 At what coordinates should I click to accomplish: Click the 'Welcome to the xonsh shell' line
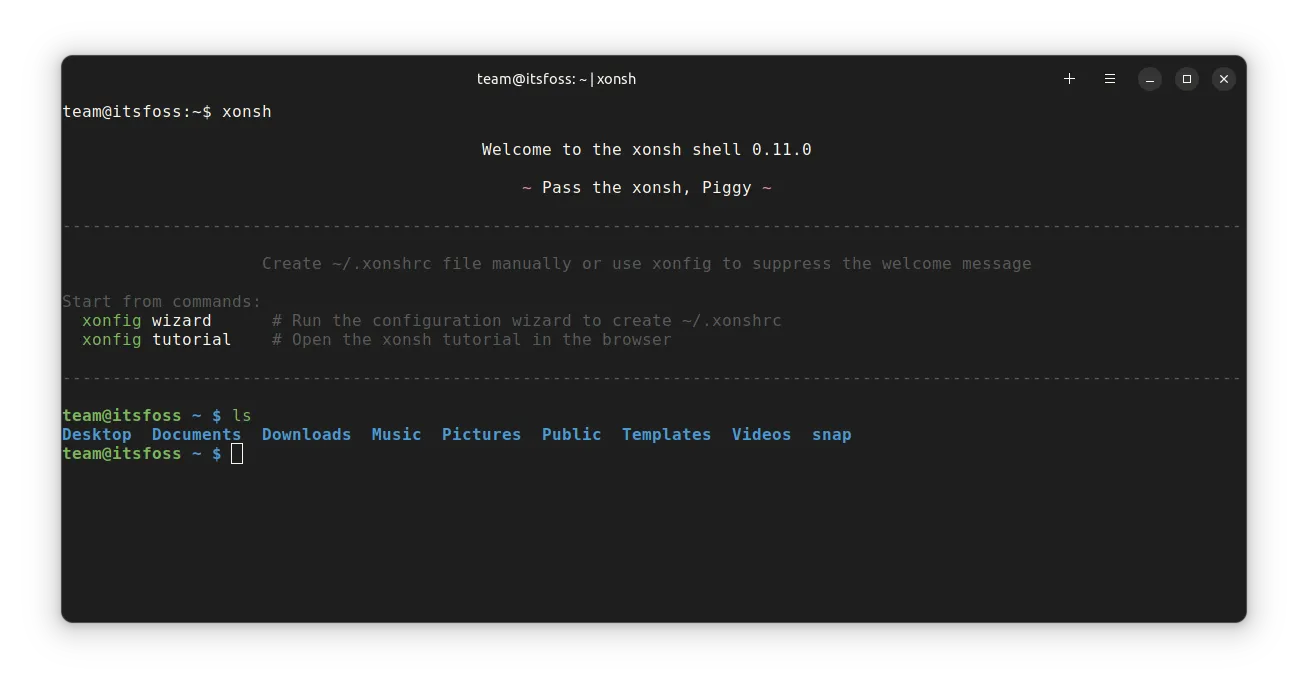pos(646,150)
